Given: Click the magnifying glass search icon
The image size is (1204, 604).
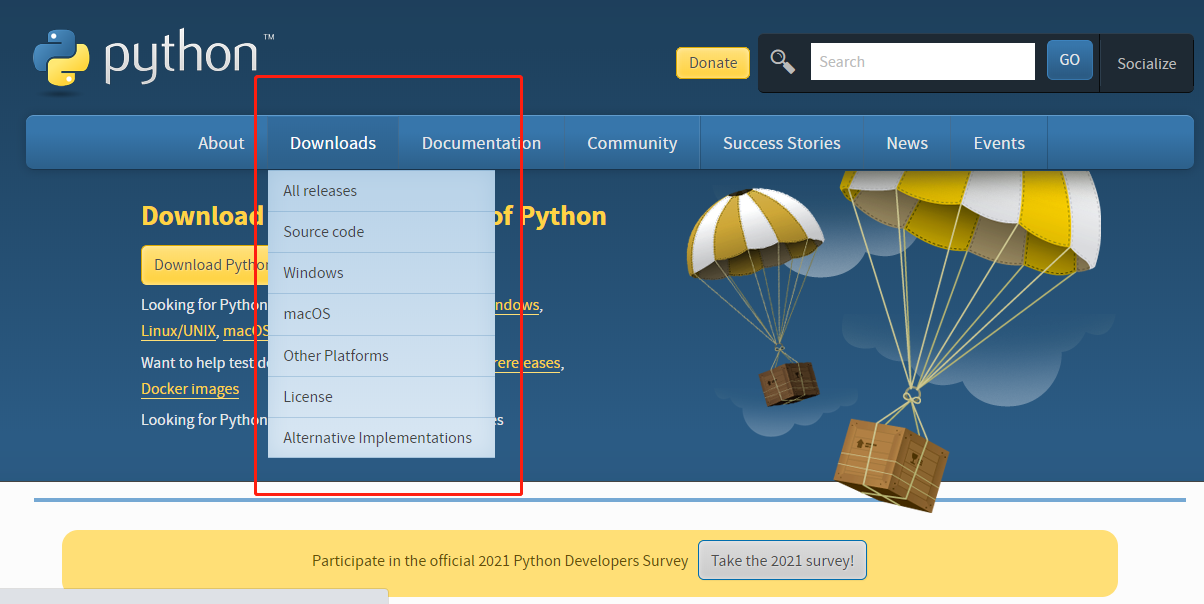Looking at the screenshot, I should pyautogui.click(x=783, y=62).
